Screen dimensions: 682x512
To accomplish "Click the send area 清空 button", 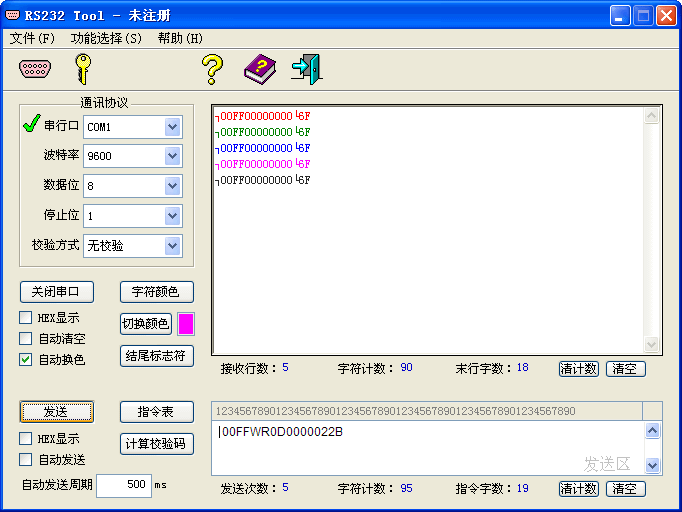I will tap(625, 489).
